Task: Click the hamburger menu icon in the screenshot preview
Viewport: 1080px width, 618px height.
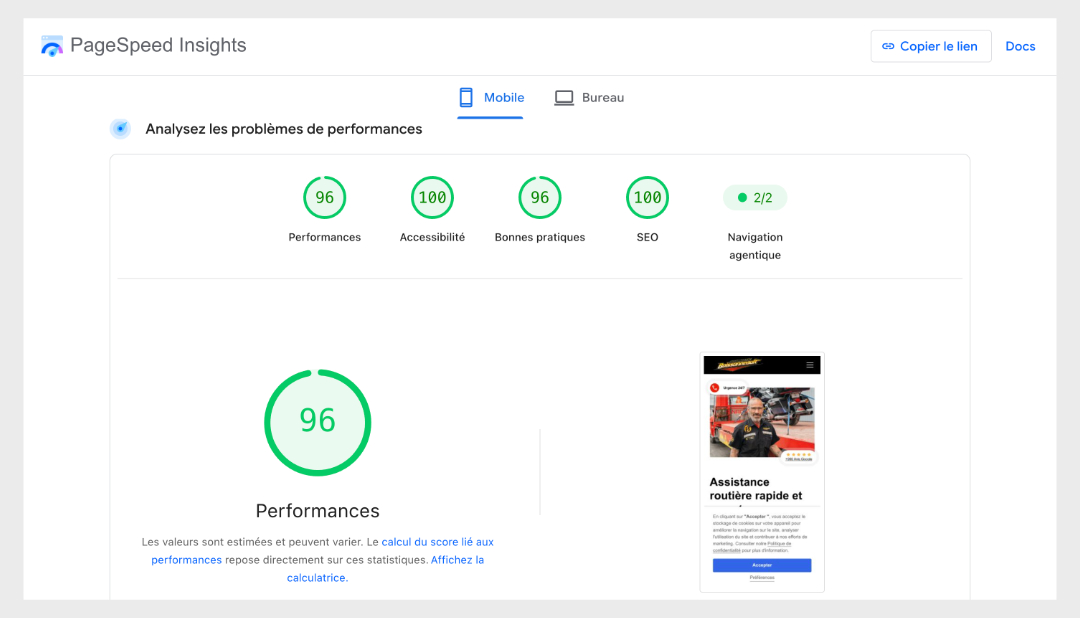Action: 810,364
